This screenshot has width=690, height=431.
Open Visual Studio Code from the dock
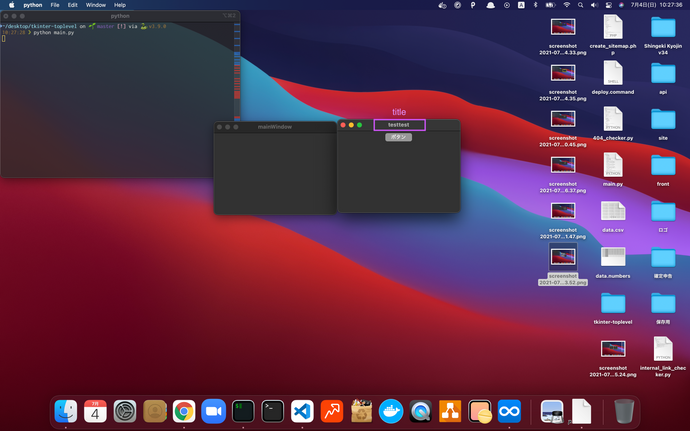tap(302, 410)
